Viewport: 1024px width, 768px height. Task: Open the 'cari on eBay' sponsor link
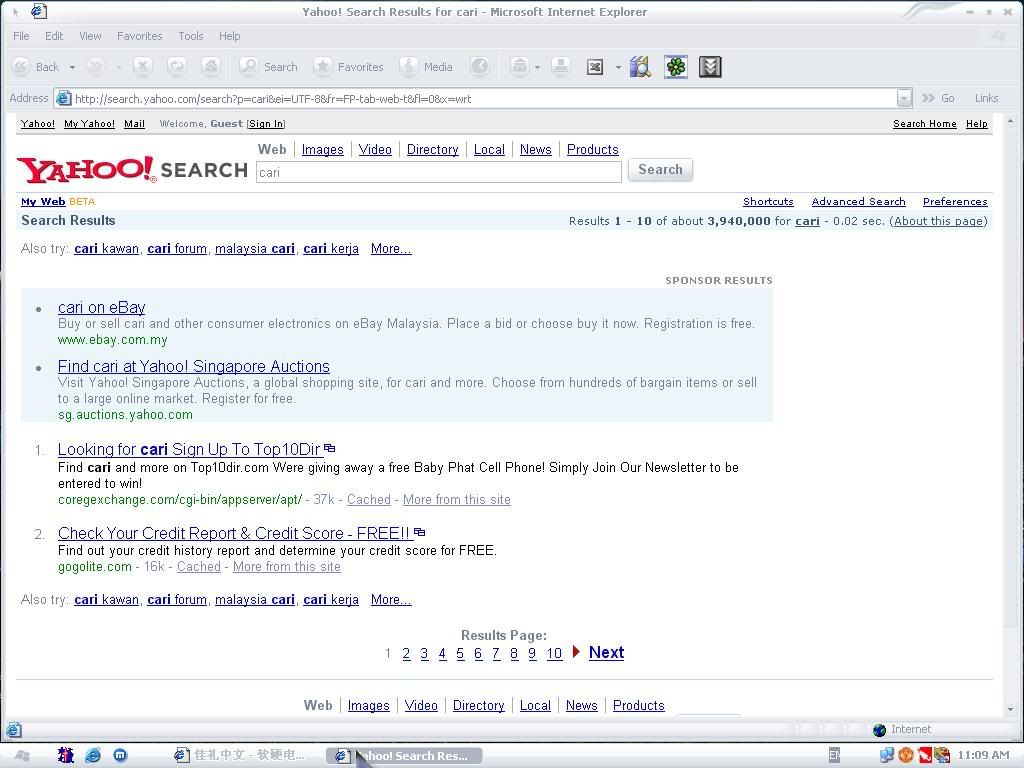click(101, 307)
